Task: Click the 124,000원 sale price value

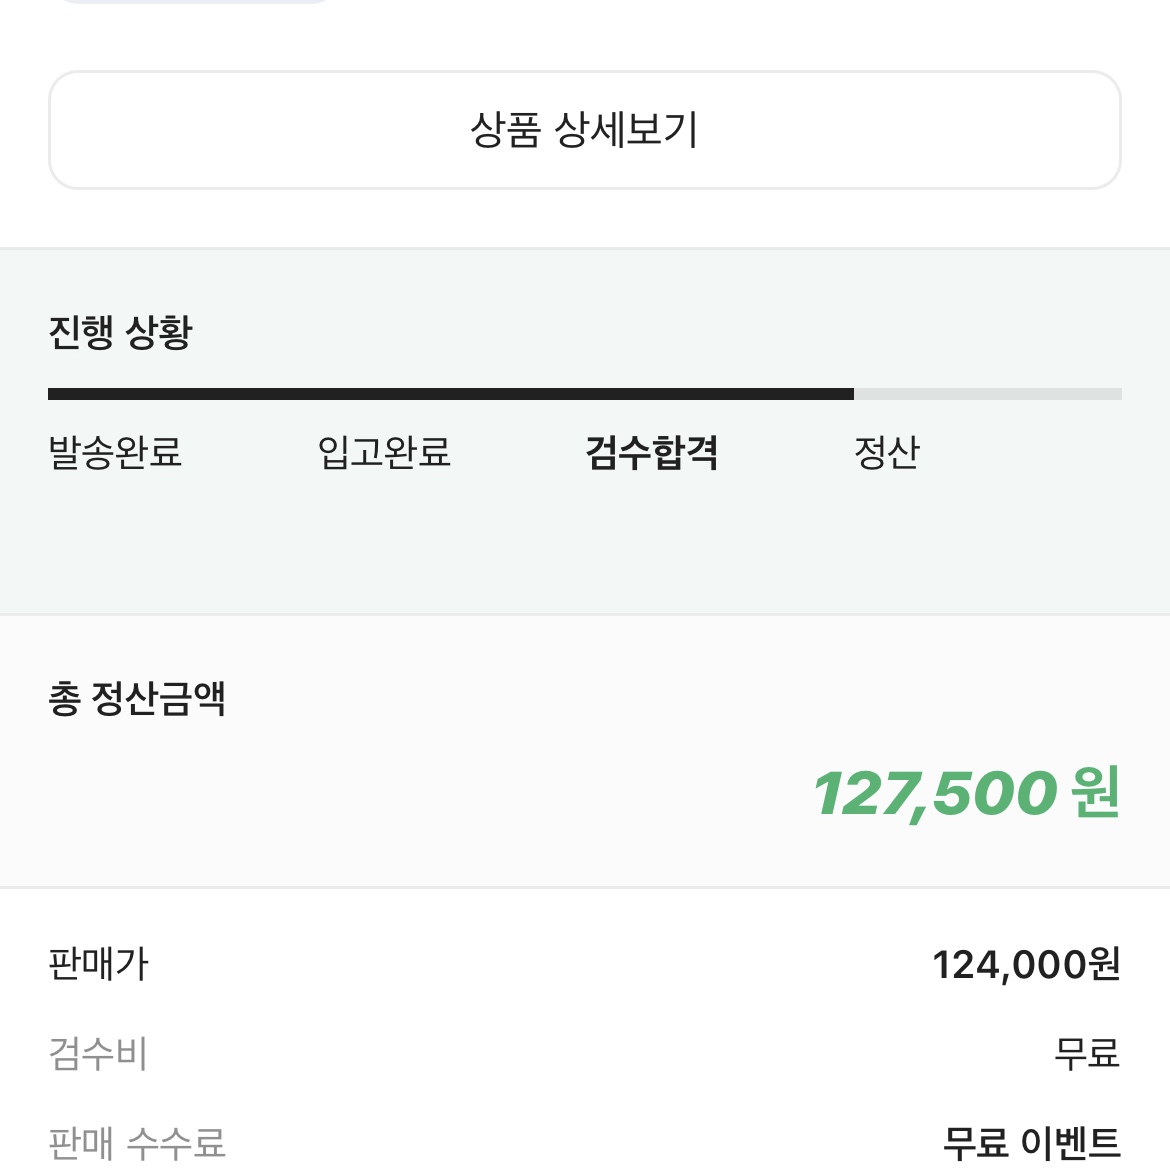Action: [1026, 964]
